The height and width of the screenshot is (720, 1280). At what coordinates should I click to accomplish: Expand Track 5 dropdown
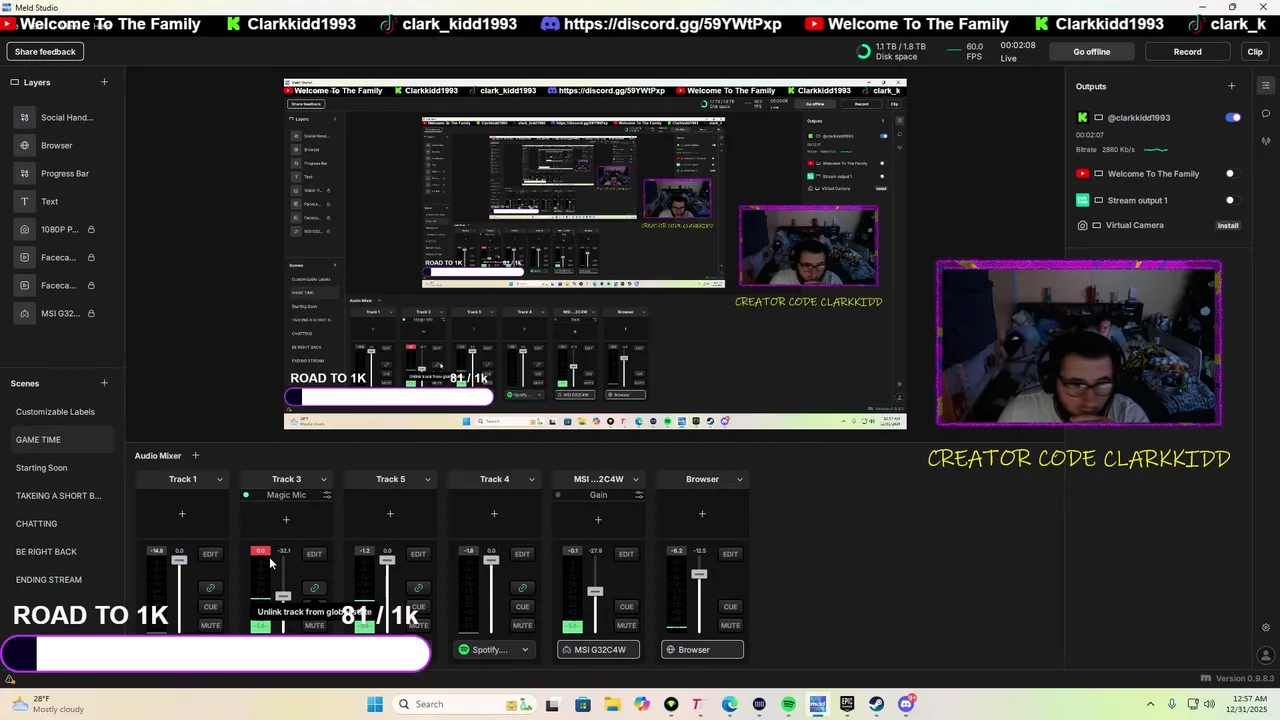click(x=427, y=480)
